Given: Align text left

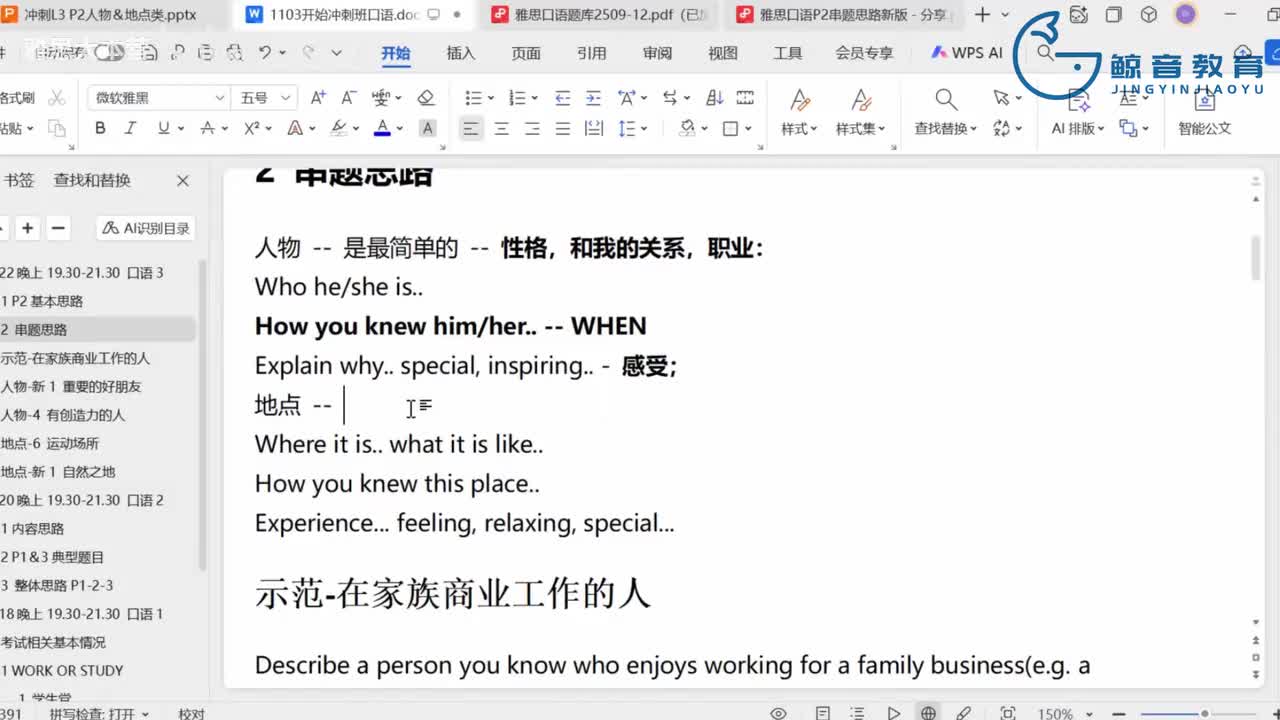Looking at the screenshot, I should [471, 128].
